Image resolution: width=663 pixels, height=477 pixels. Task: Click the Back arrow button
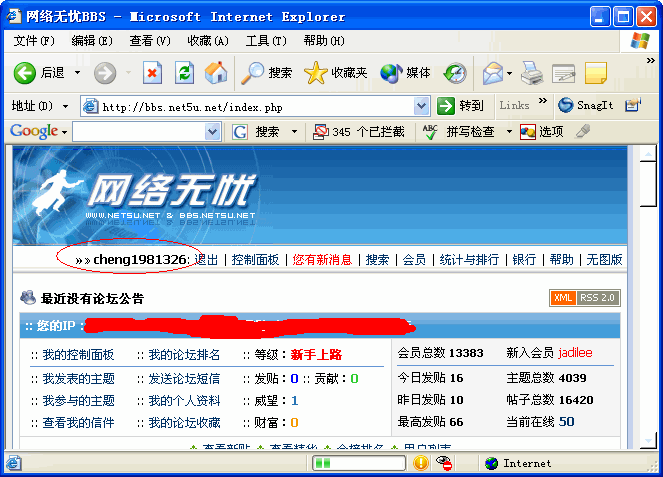[x=25, y=73]
